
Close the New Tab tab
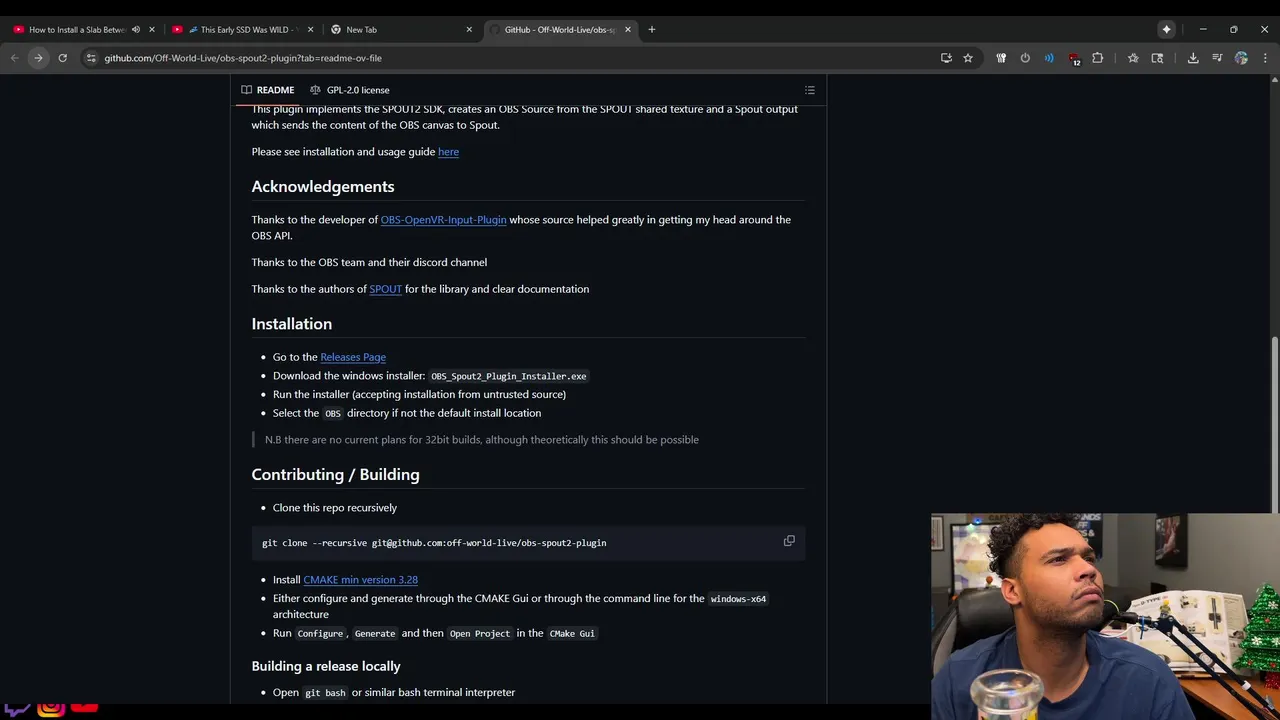point(469,30)
